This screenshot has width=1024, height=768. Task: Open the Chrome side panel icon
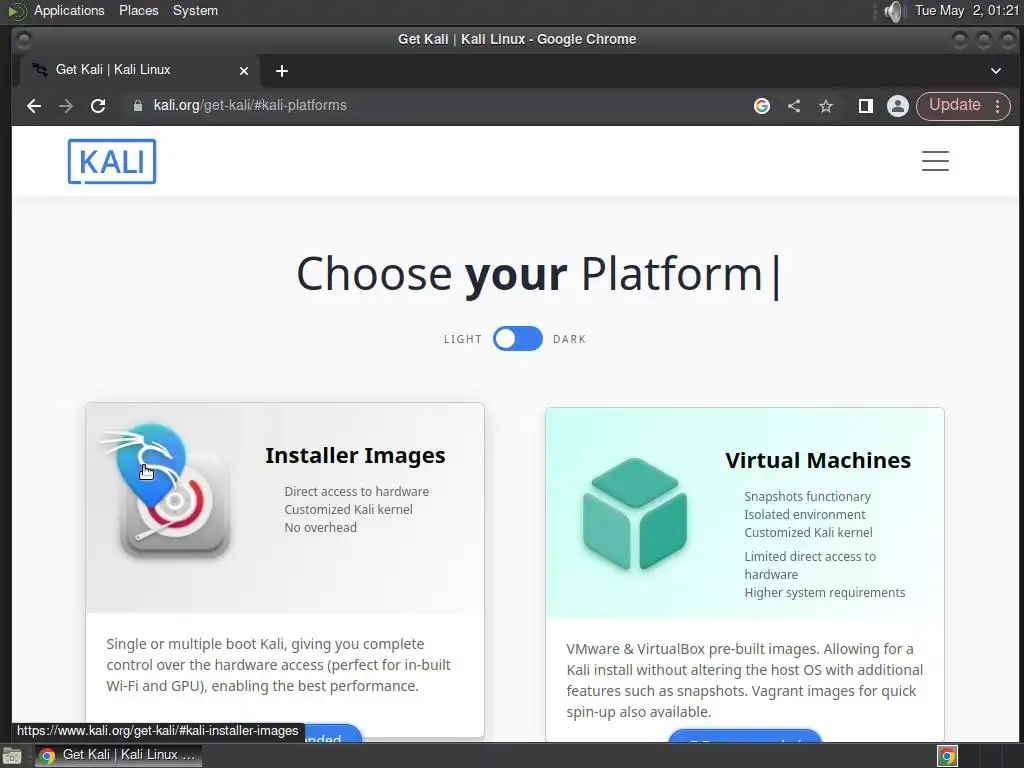point(865,106)
